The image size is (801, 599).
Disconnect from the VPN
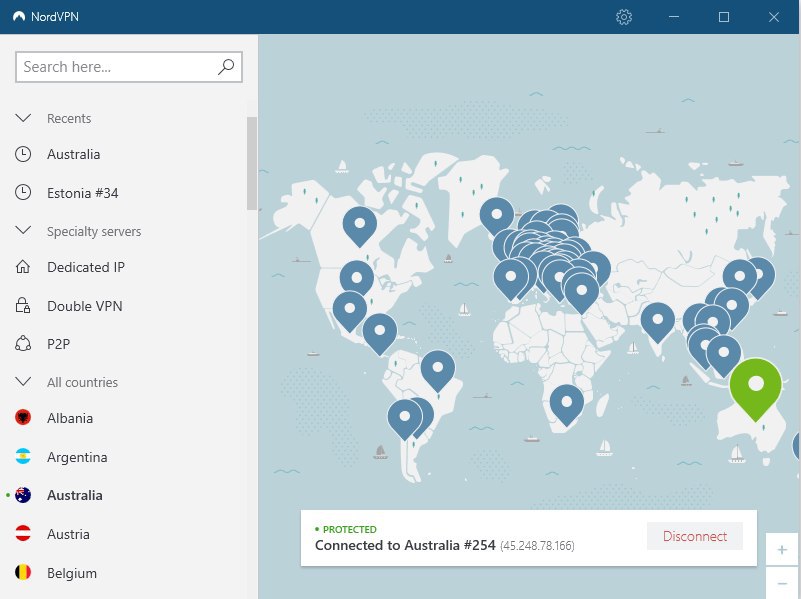[695, 536]
